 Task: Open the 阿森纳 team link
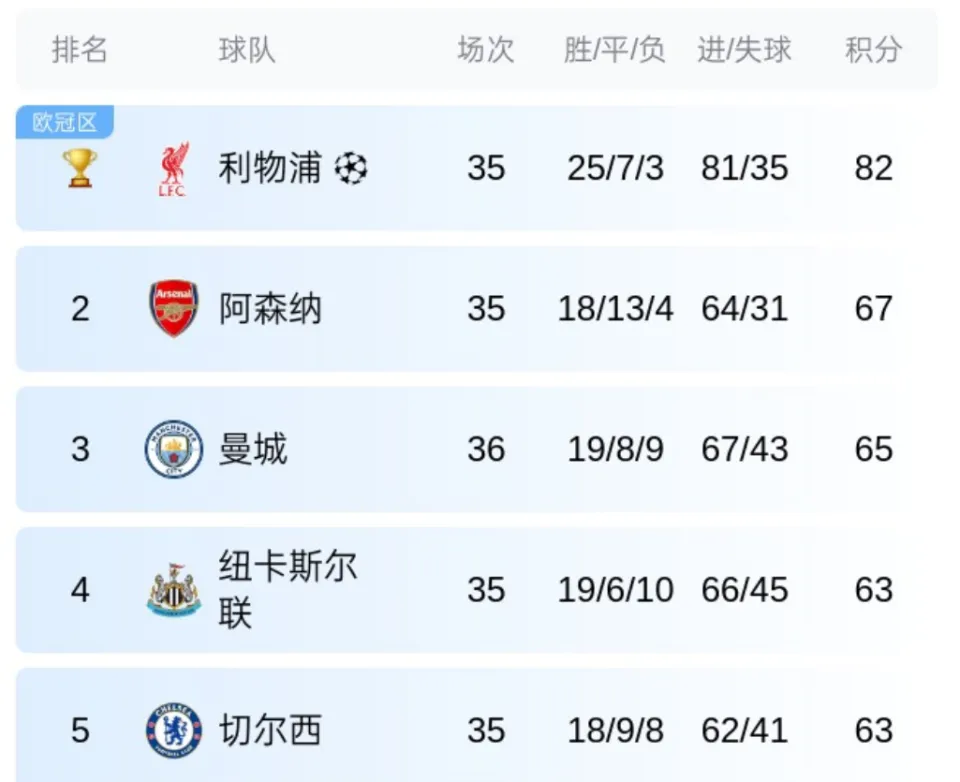click(x=270, y=309)
